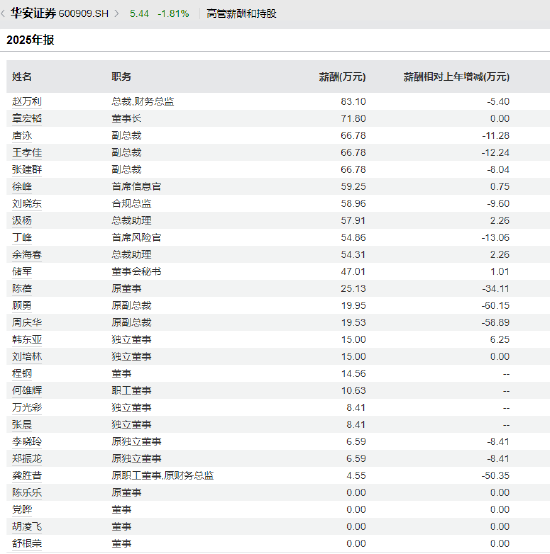
Task: Open the 张晨 name link
Action: (x=22, y=424)
